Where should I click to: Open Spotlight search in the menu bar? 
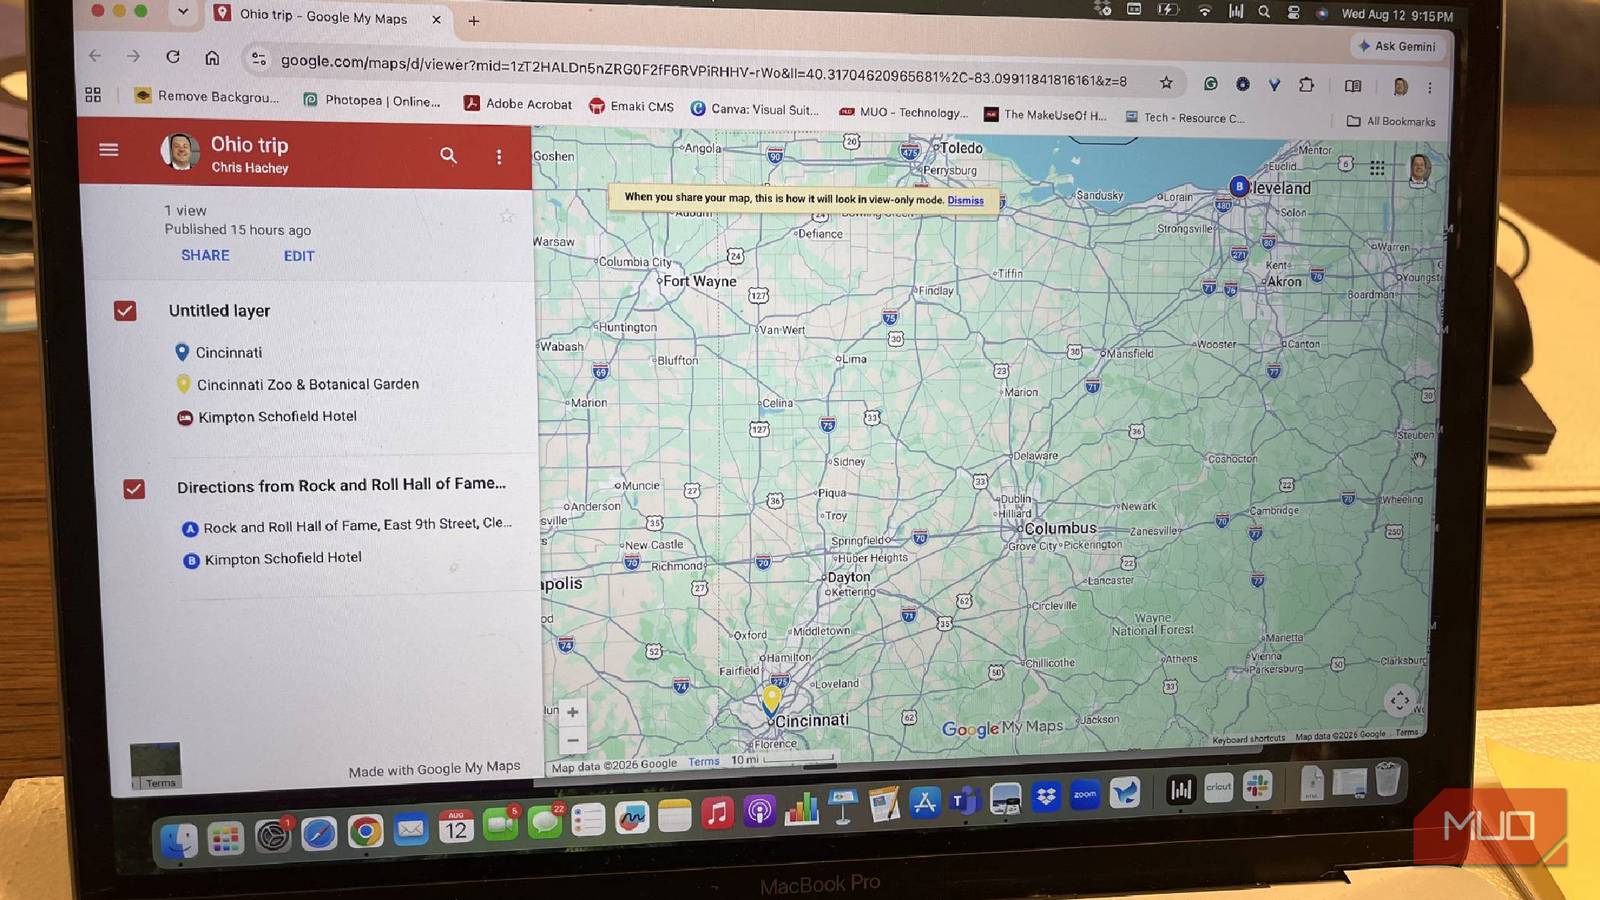click(x=1264, y=12)
